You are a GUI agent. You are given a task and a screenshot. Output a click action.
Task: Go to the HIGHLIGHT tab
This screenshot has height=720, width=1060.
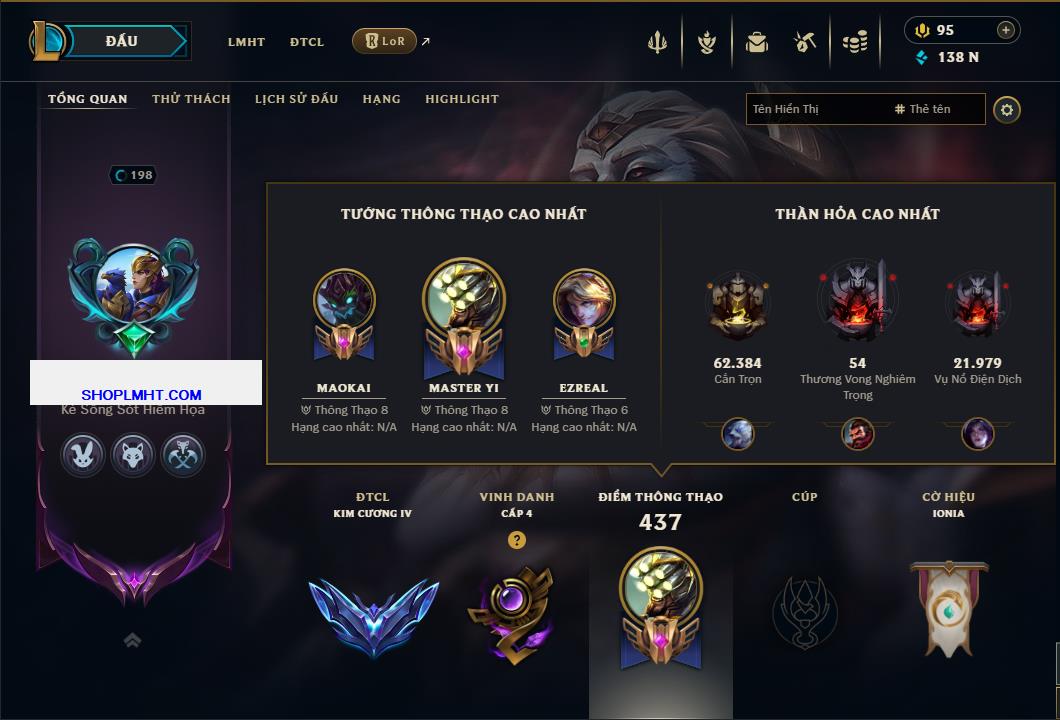462,99
